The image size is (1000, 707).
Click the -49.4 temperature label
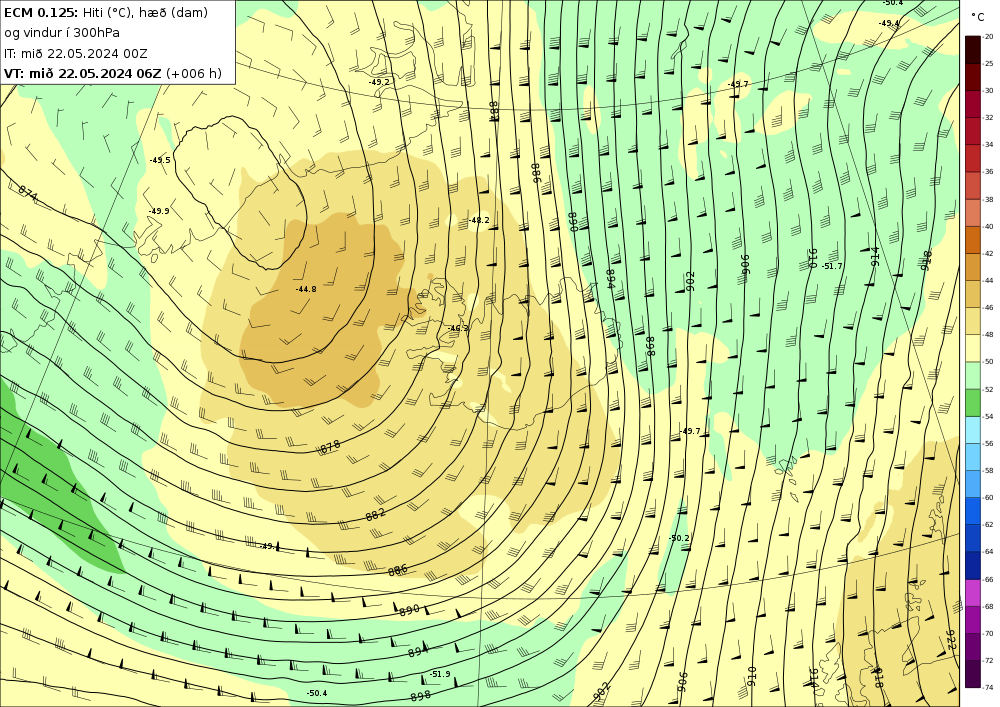(x=888, y=23)
